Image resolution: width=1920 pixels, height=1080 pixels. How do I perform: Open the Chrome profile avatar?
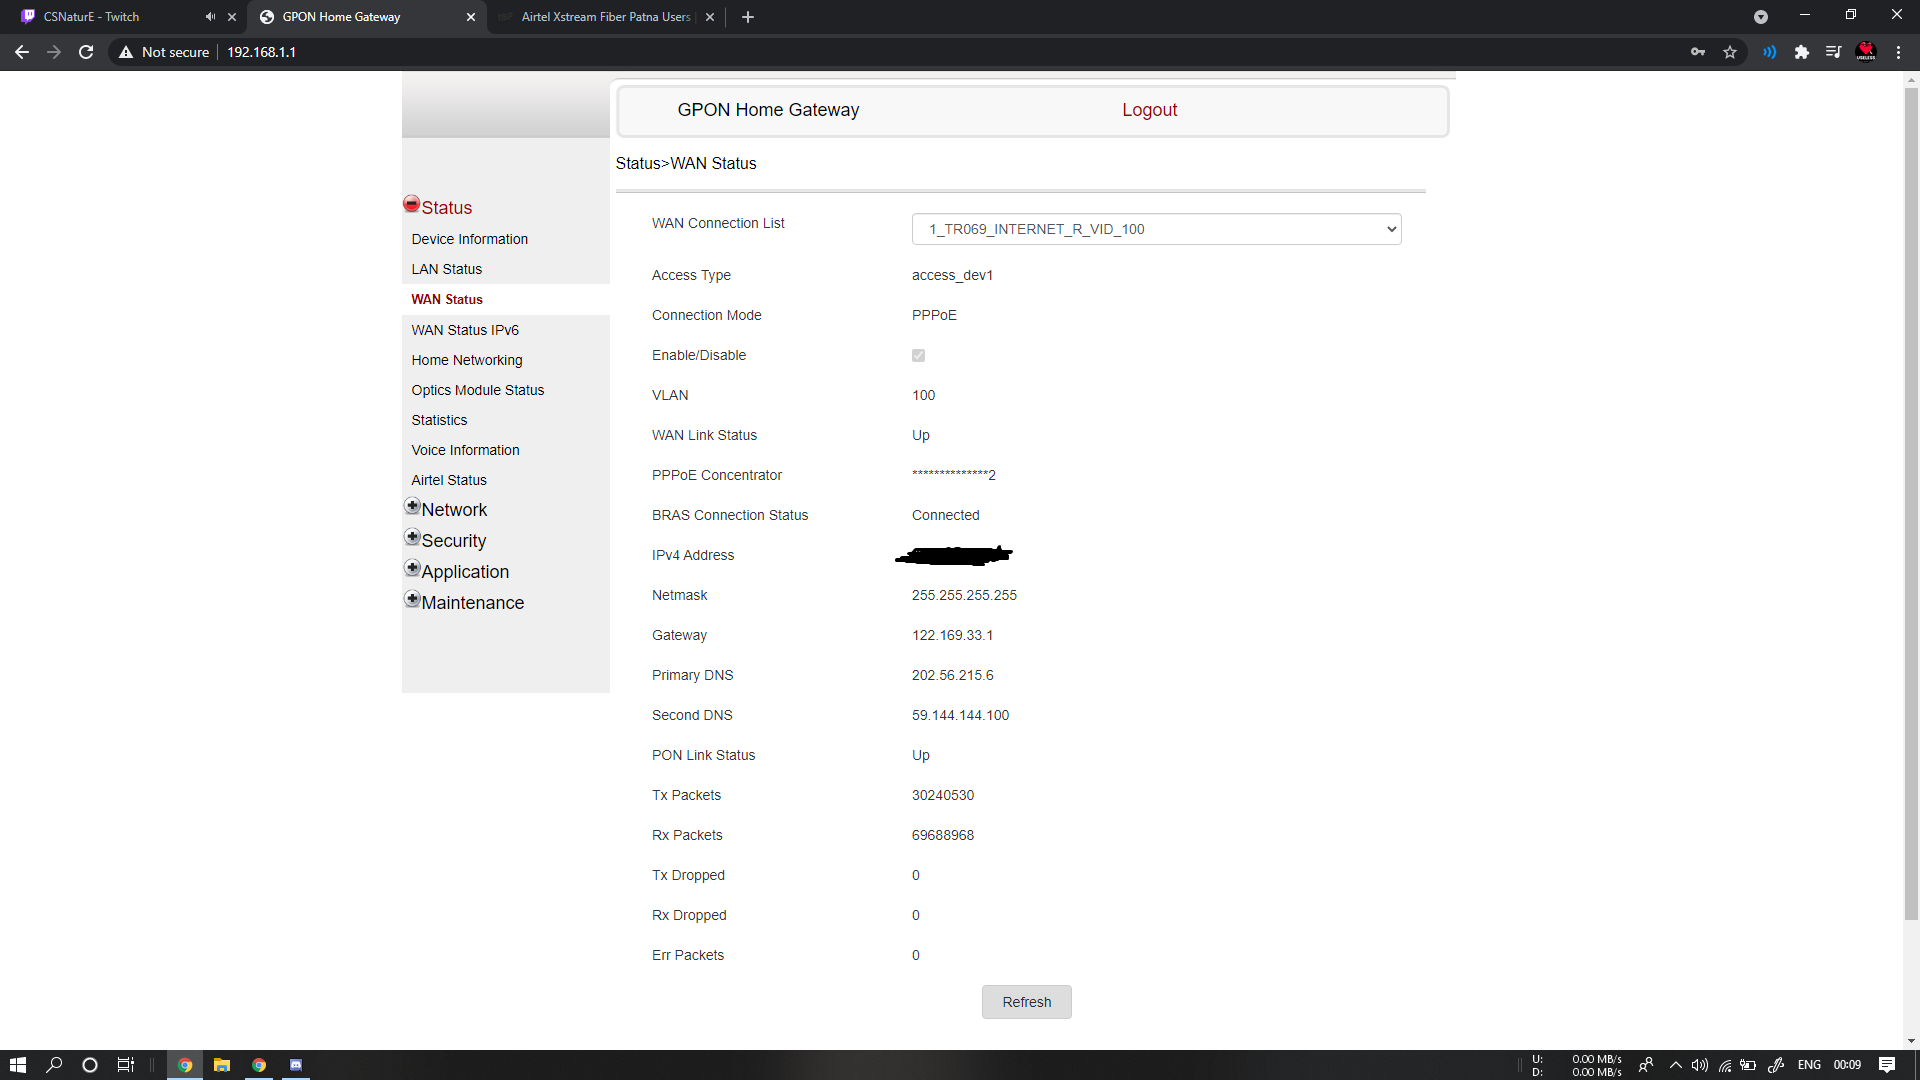point(1866,51)
